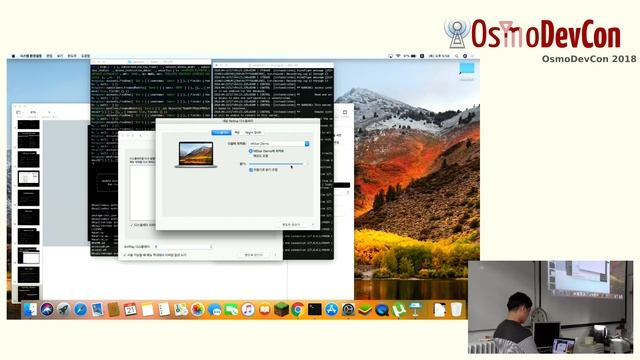Select the highlighted Display tab
The height and width of the screenshot is (360, 640).
coord(221,133)
